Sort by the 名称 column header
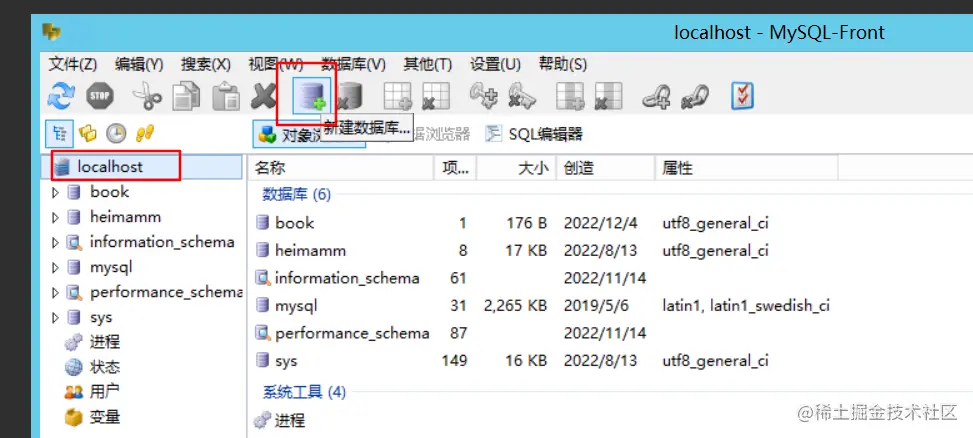 (341, 168)
